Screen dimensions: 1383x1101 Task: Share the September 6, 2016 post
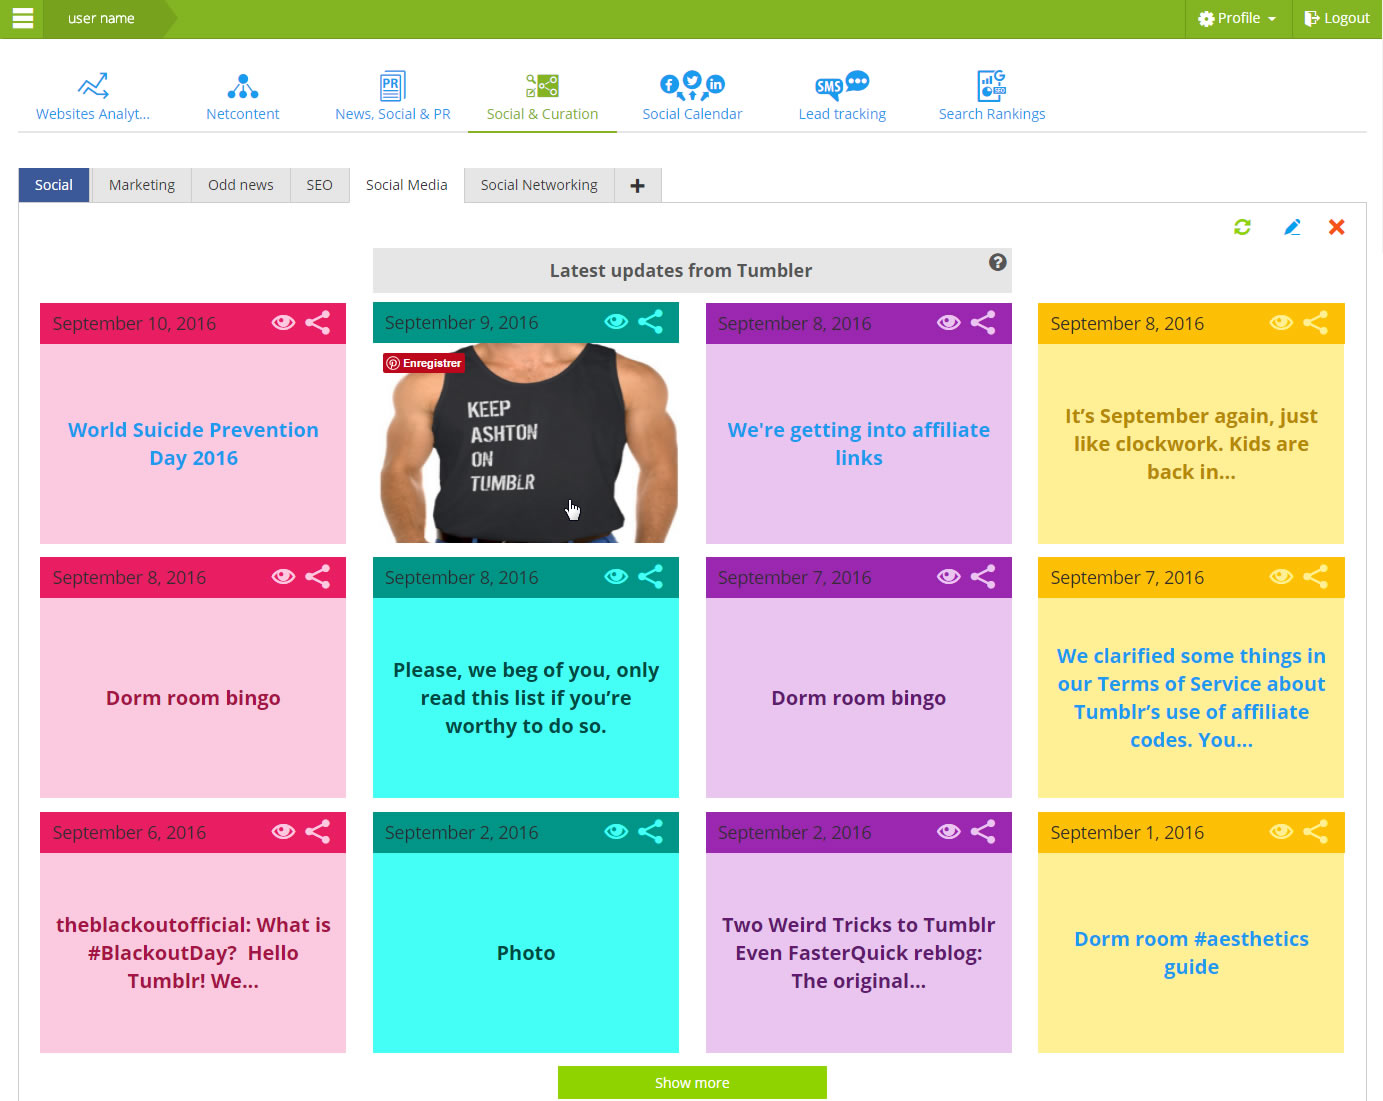pos(318,832)
